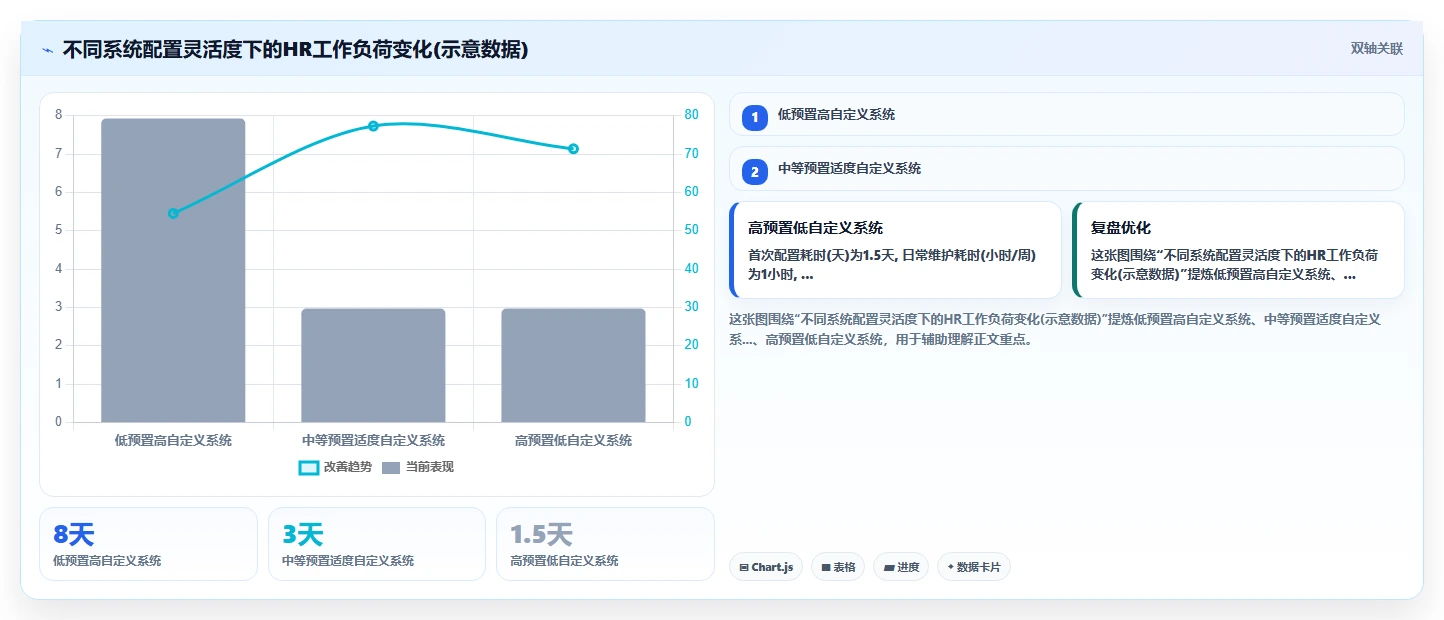Click the 改善趋势 legend color box
This screenshot has height=620, width=1444.
[309, 468]
